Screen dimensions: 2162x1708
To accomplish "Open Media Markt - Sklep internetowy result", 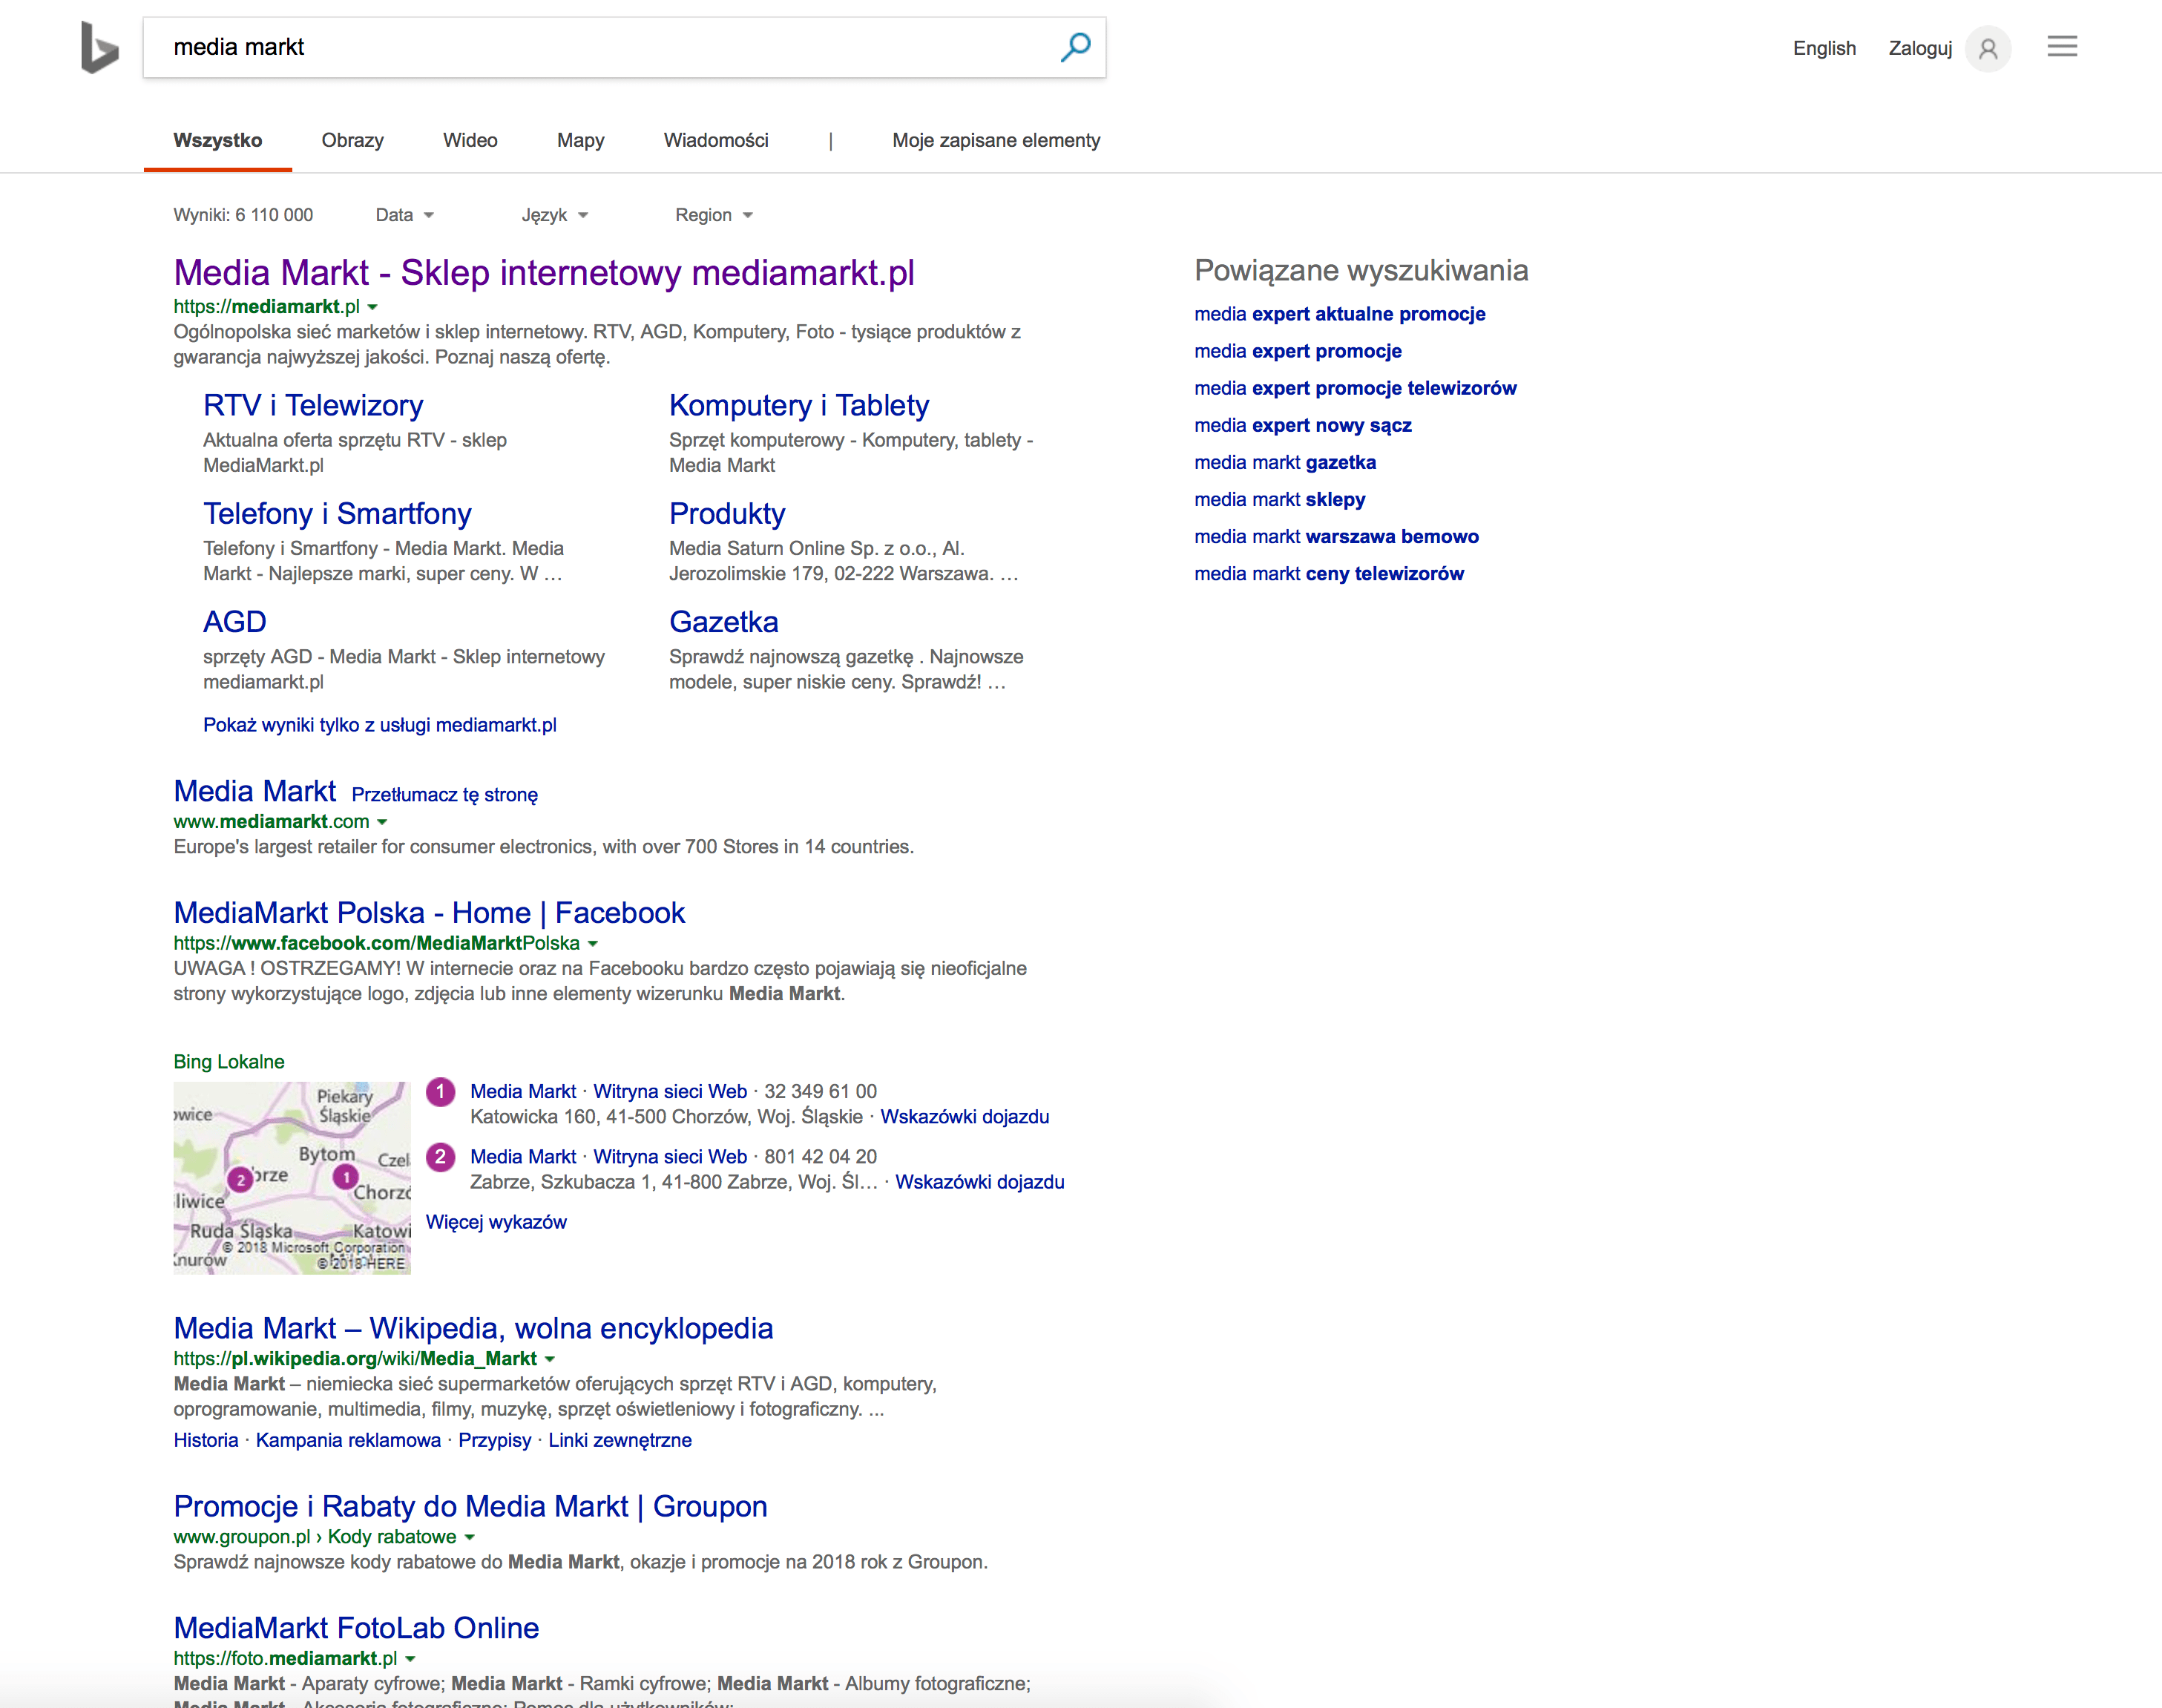I will 544,273.
